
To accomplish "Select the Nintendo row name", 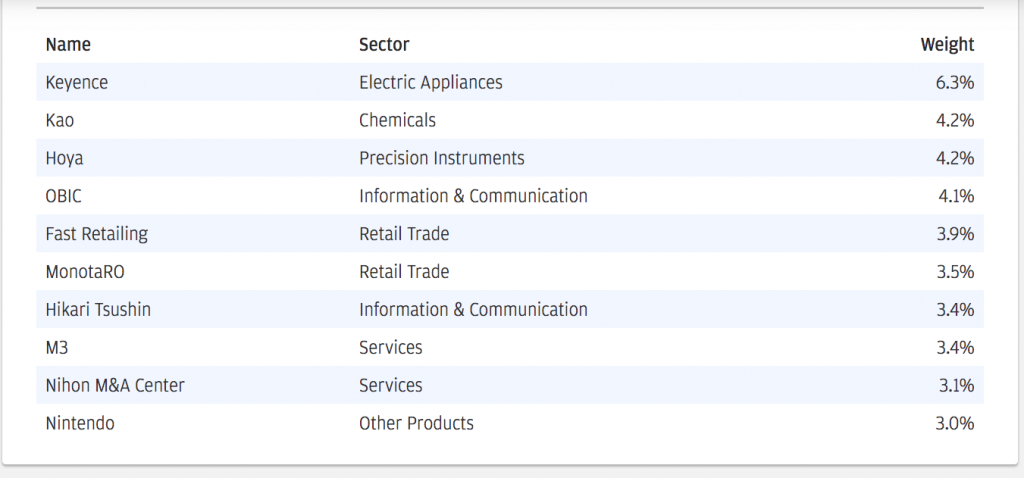I will coord(80,423).
